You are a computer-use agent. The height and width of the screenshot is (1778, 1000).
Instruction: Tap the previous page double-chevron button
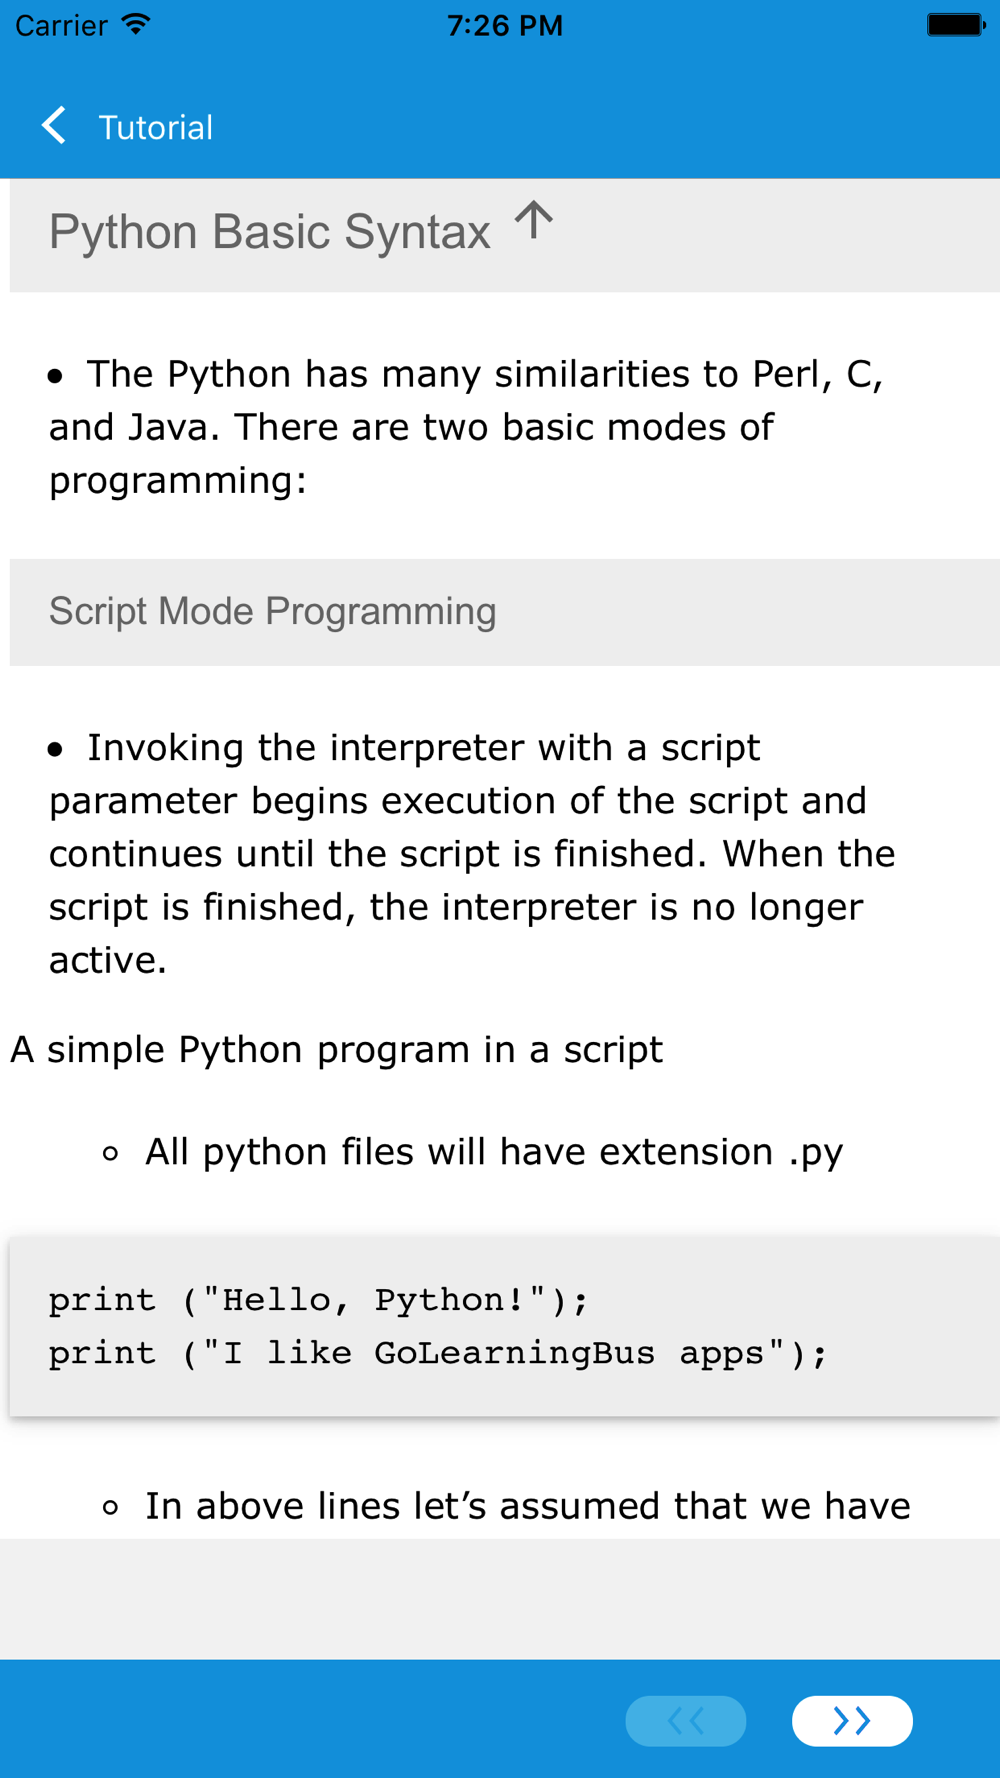[x=686, y=1720]
